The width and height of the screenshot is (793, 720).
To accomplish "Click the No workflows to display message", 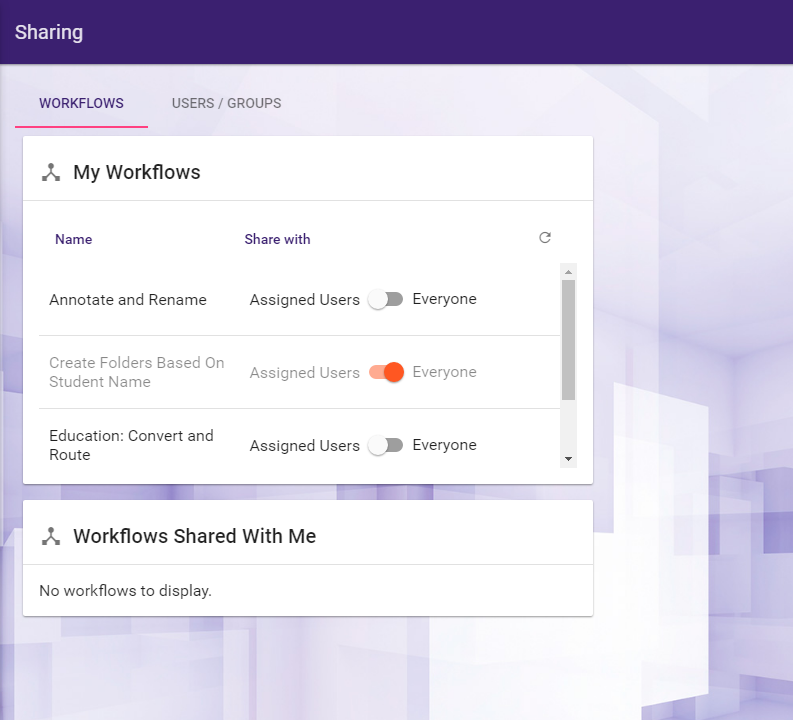I will tap(125, 591).
